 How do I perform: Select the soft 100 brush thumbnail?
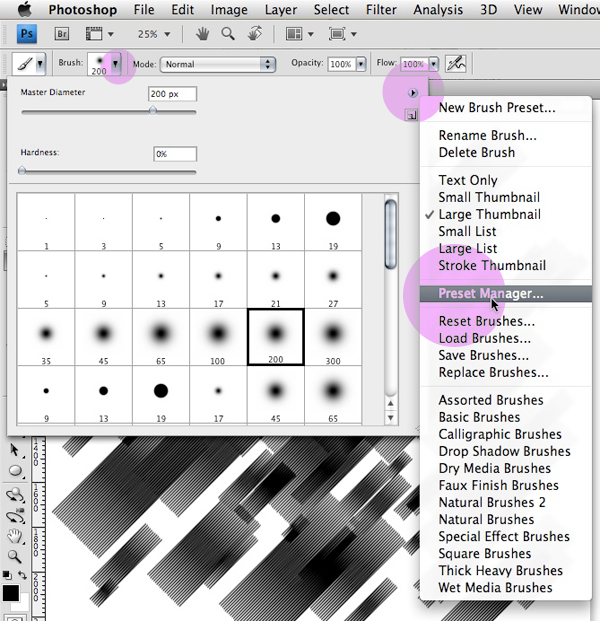(x=218, y=337)
